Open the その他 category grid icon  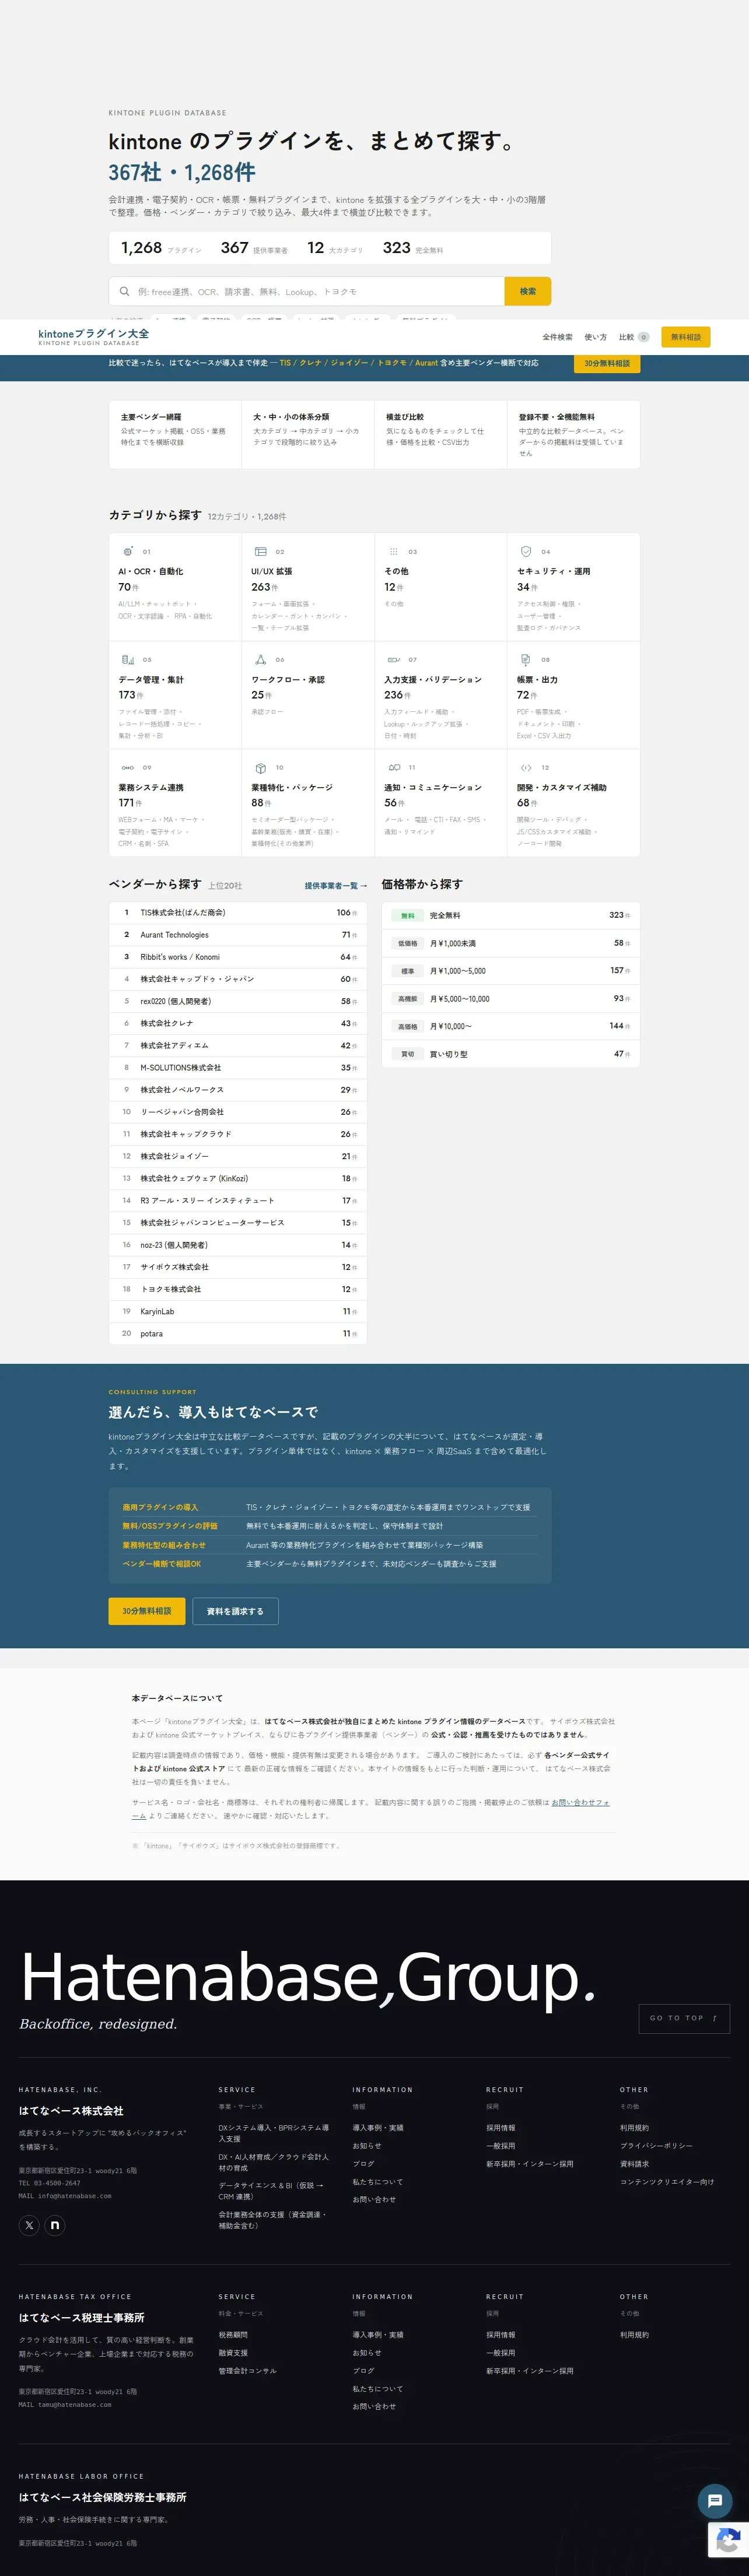click(x=393, y=551)
